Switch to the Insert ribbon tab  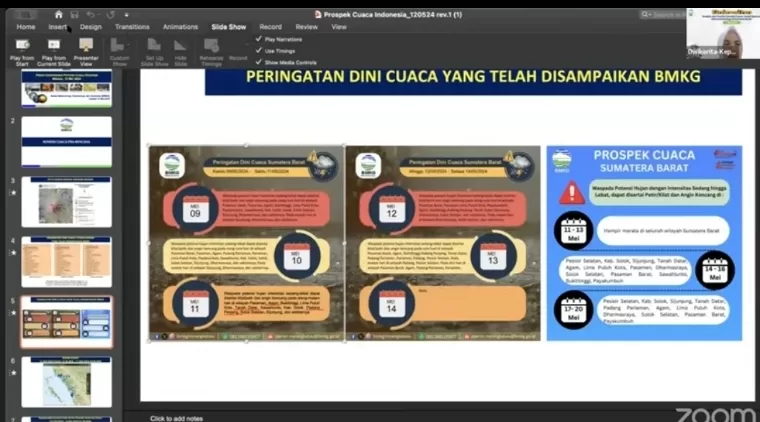coord(57,27)
